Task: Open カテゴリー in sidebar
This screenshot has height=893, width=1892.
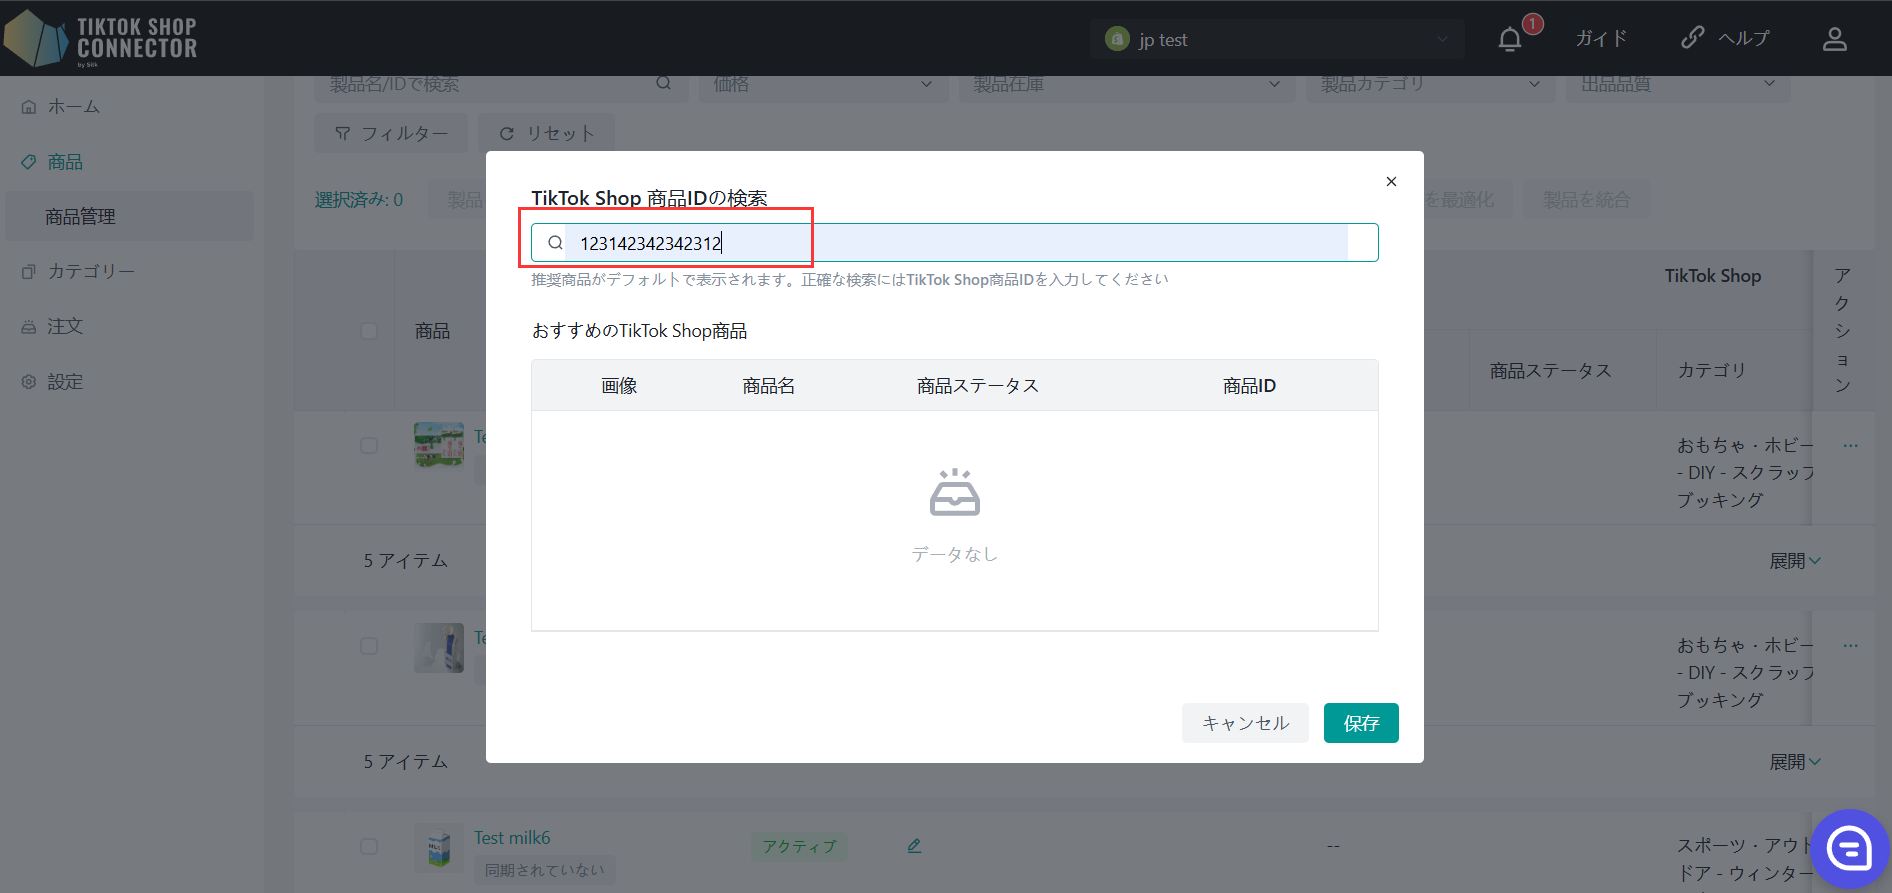Action: pyautogui.click(x=91, y=272)
